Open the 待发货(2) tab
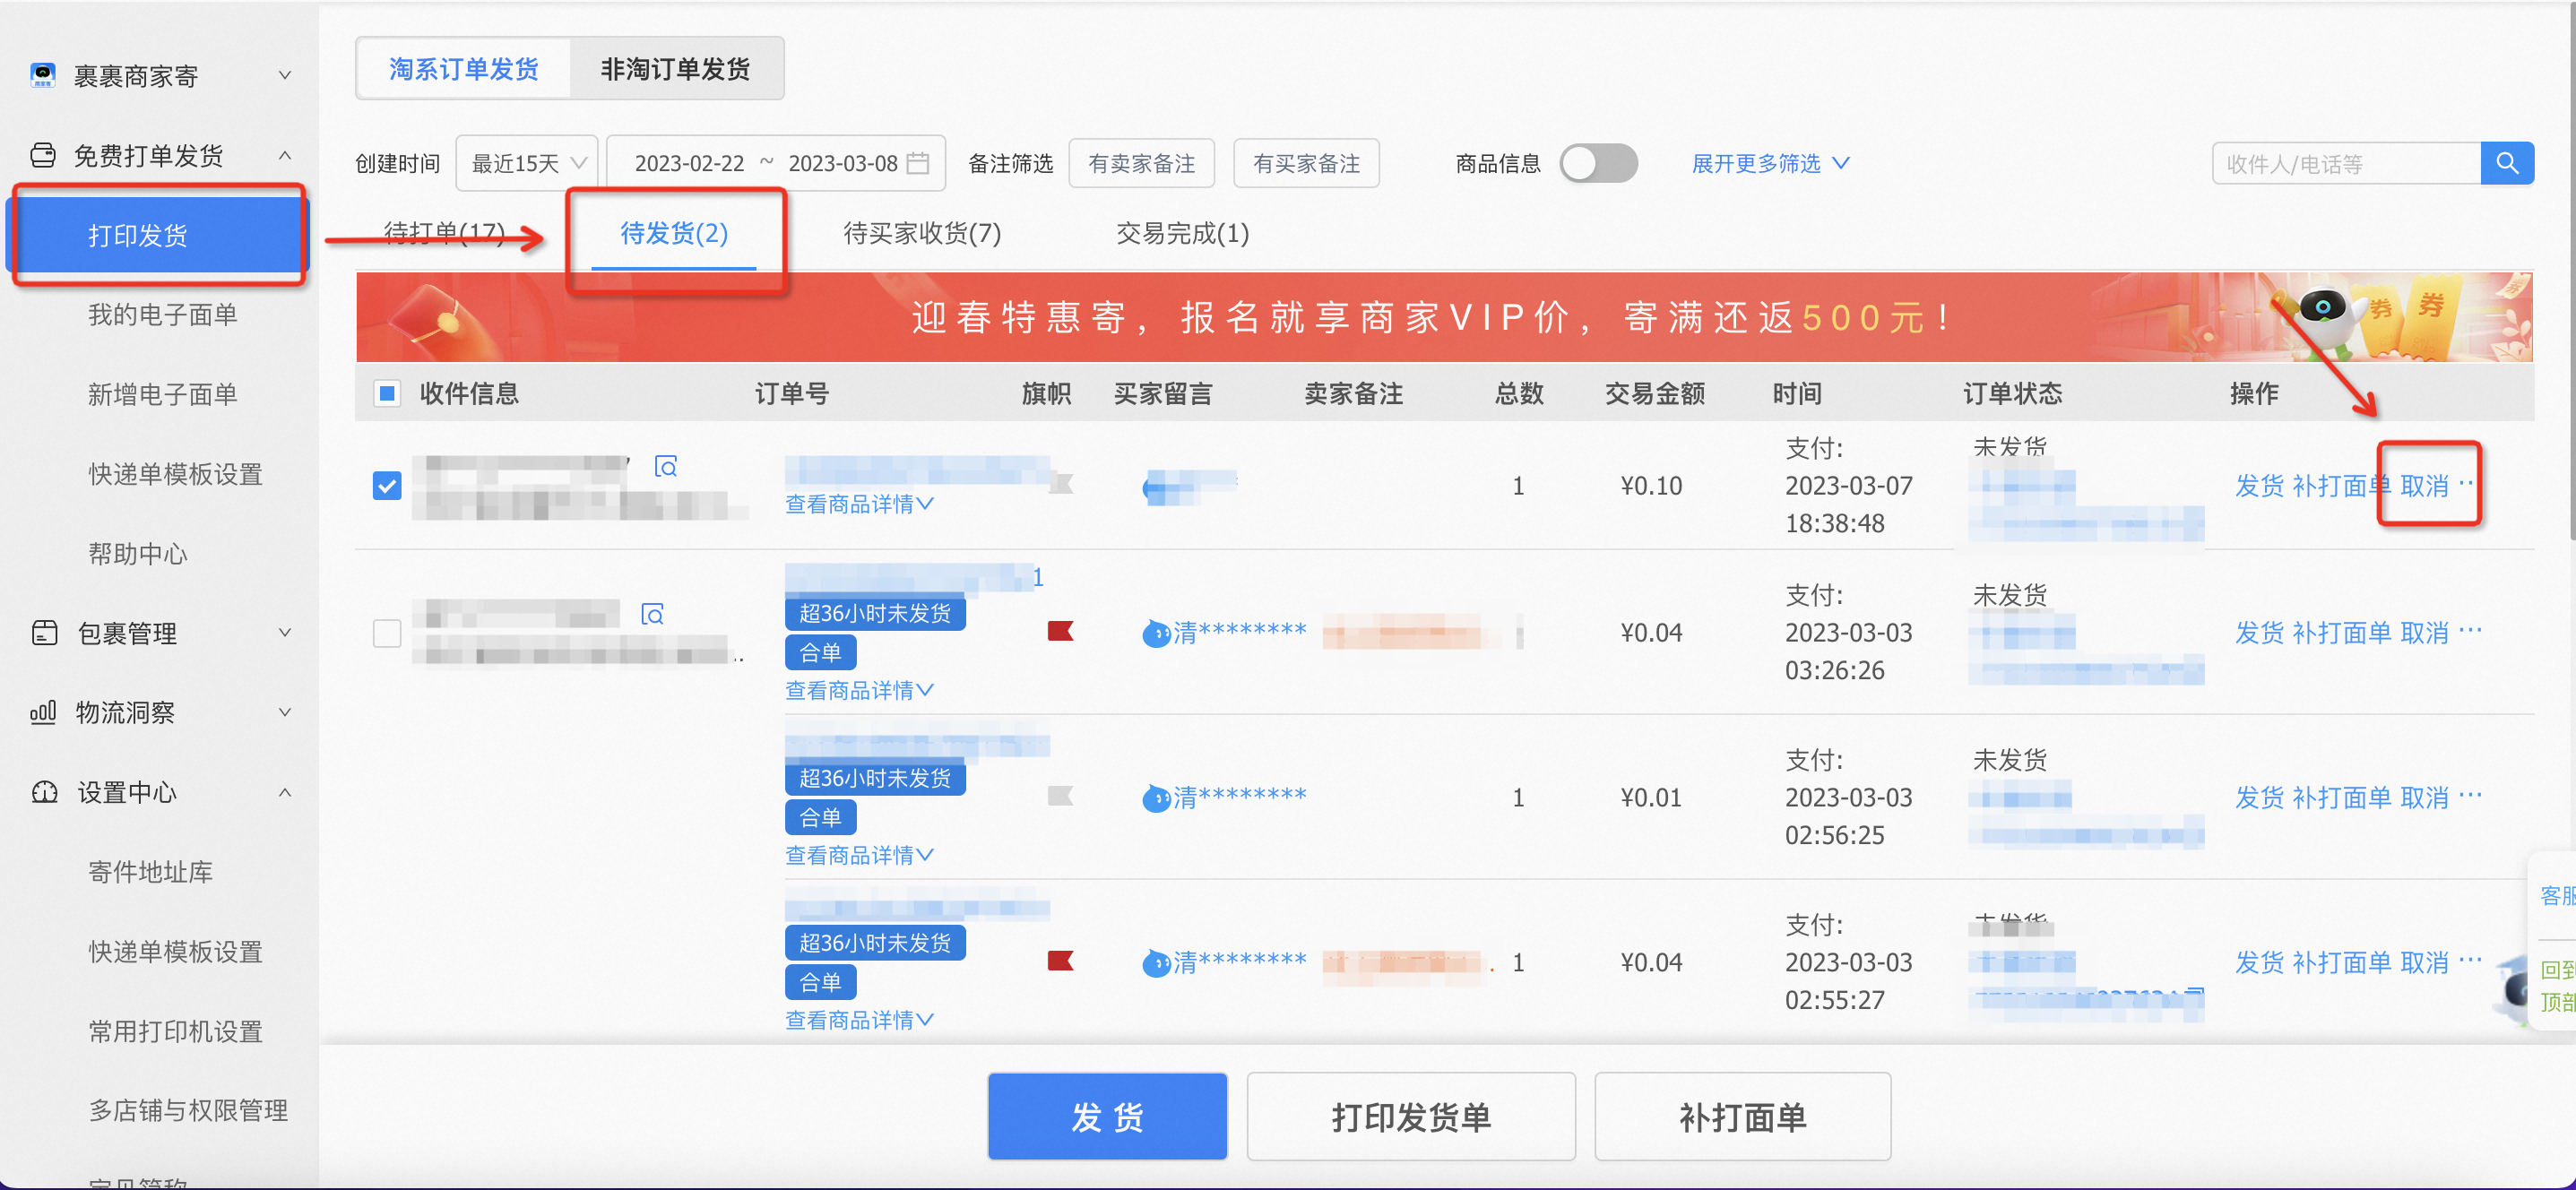The image size is (2576, 1190). pos(674,233)
